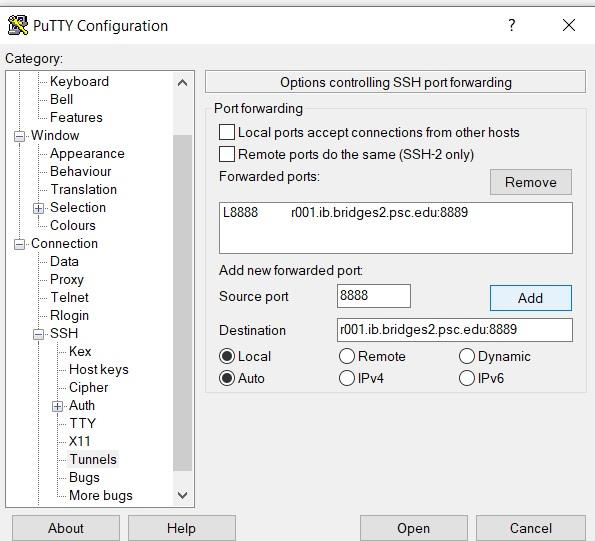Open the Keyboard category

79,81
